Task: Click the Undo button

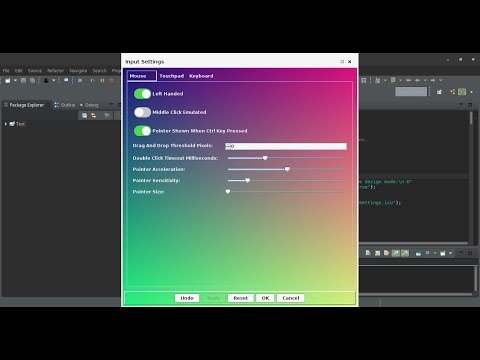Action: (x=187, y=298)
